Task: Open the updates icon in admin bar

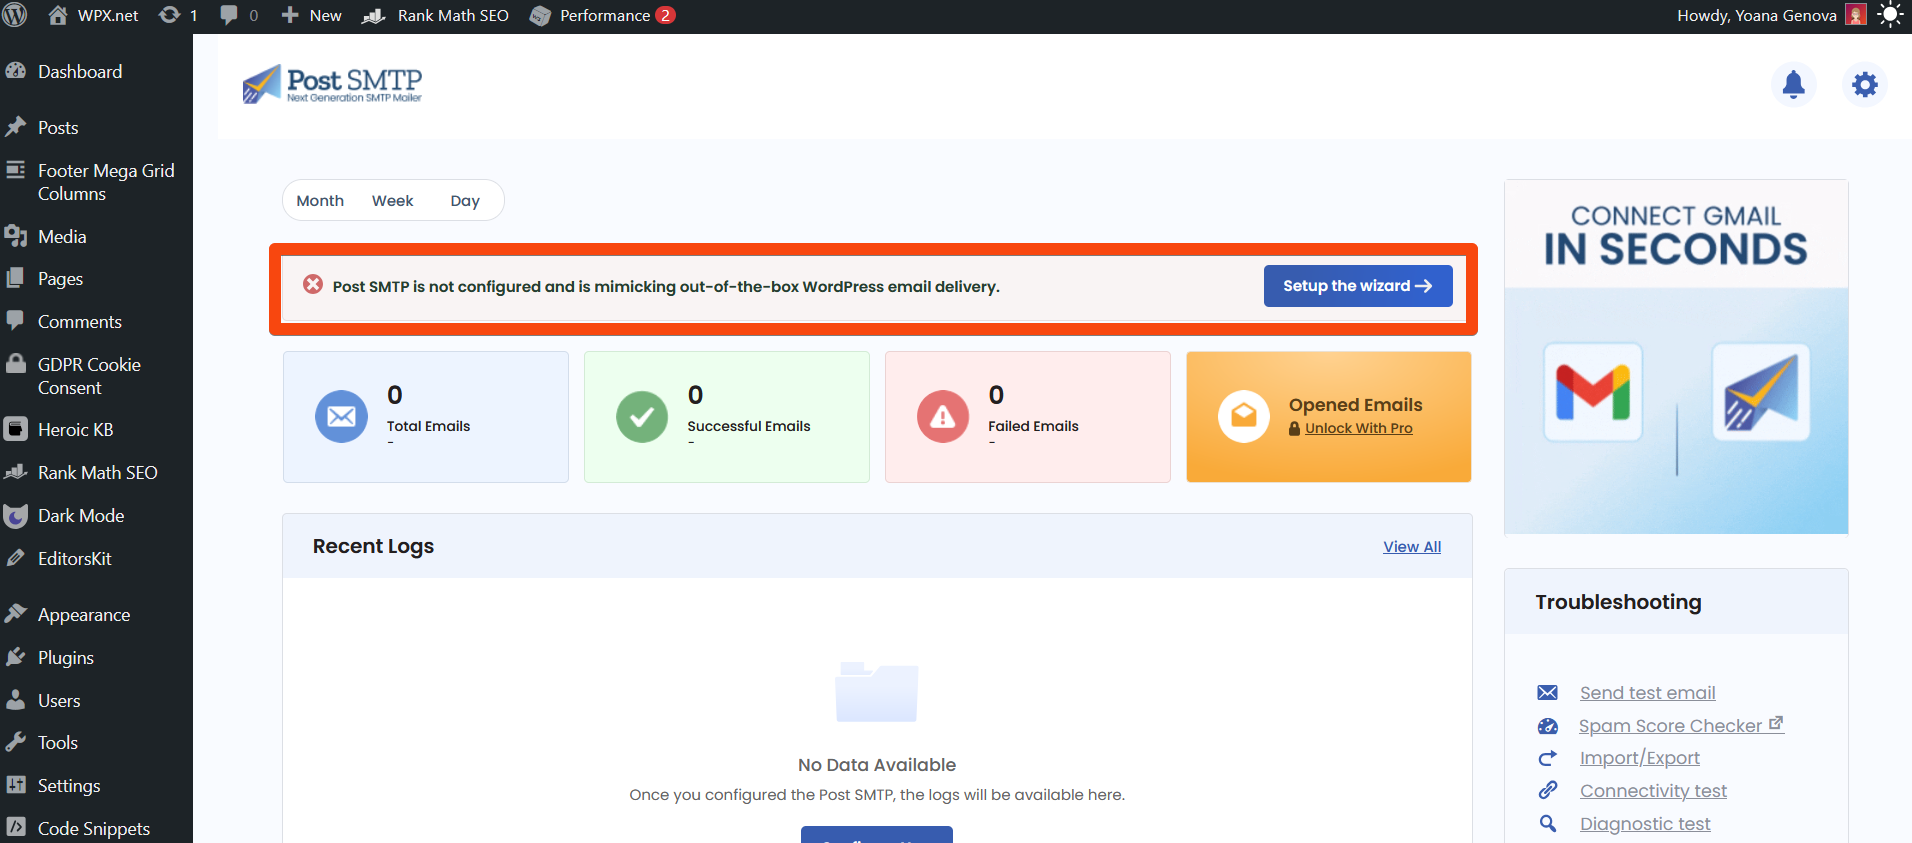Action: (178, 15)
